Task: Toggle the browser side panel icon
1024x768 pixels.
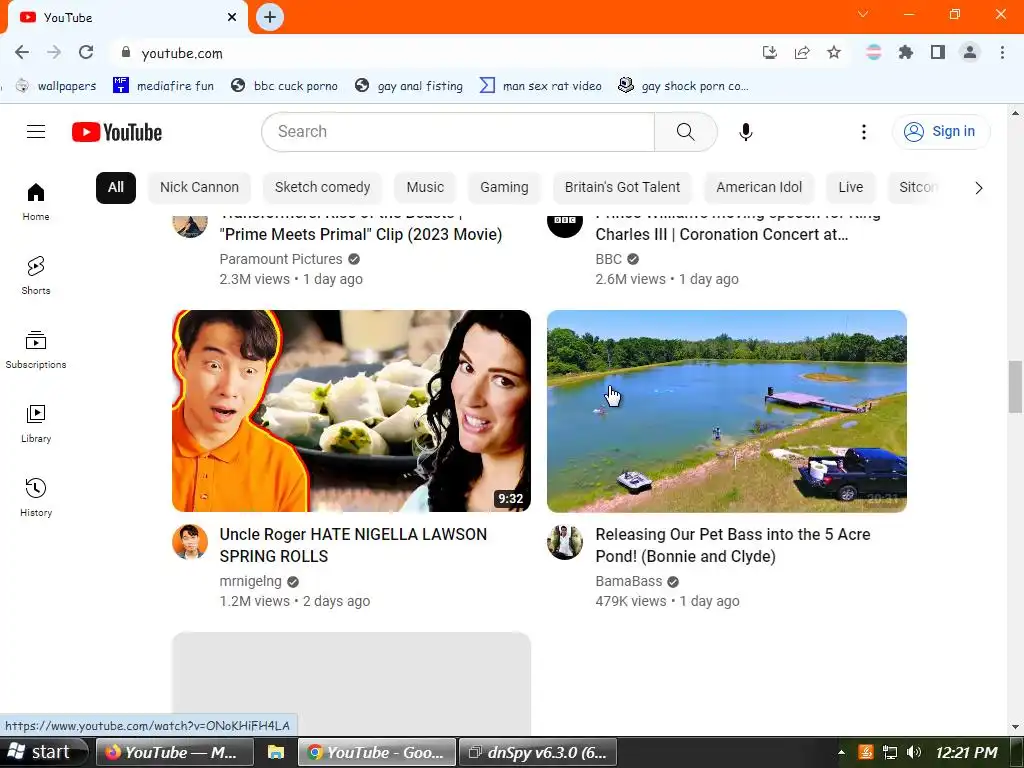Action: pyautogui.click(x=938, y=52)
